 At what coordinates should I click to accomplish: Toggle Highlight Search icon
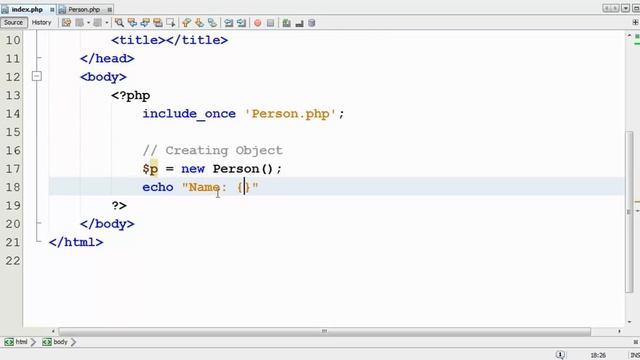point(158,23)
